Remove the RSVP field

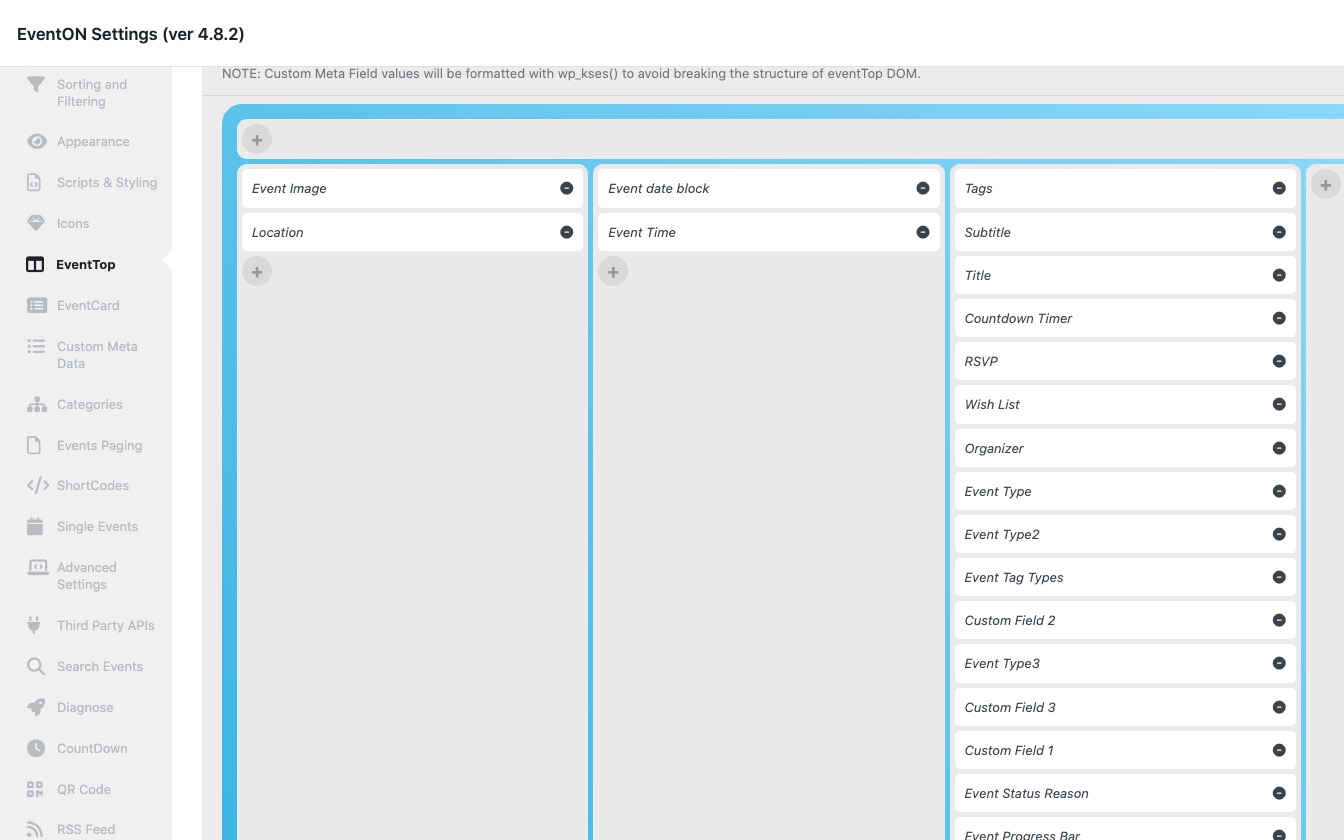(x=1279, y=361)
